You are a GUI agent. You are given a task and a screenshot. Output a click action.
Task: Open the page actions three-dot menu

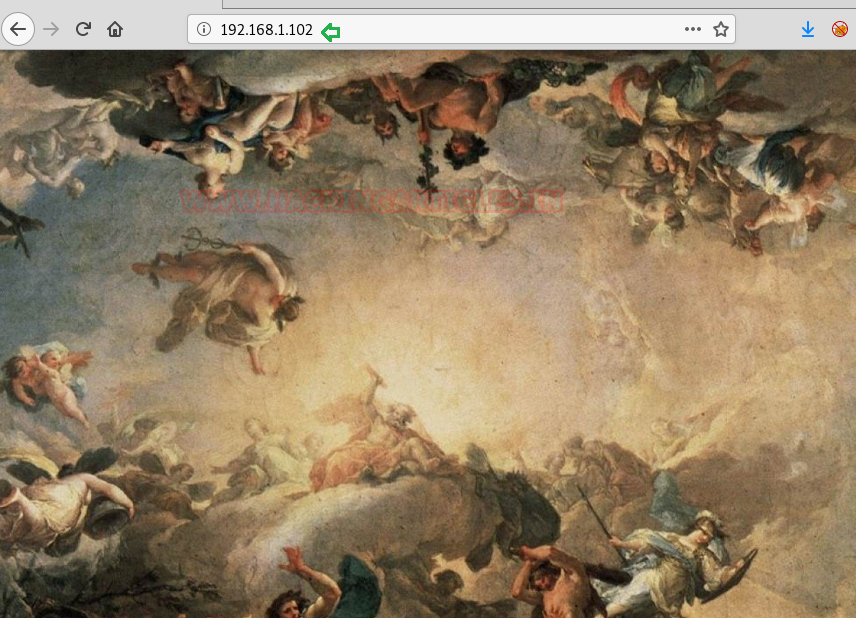(x=693, y=29)
